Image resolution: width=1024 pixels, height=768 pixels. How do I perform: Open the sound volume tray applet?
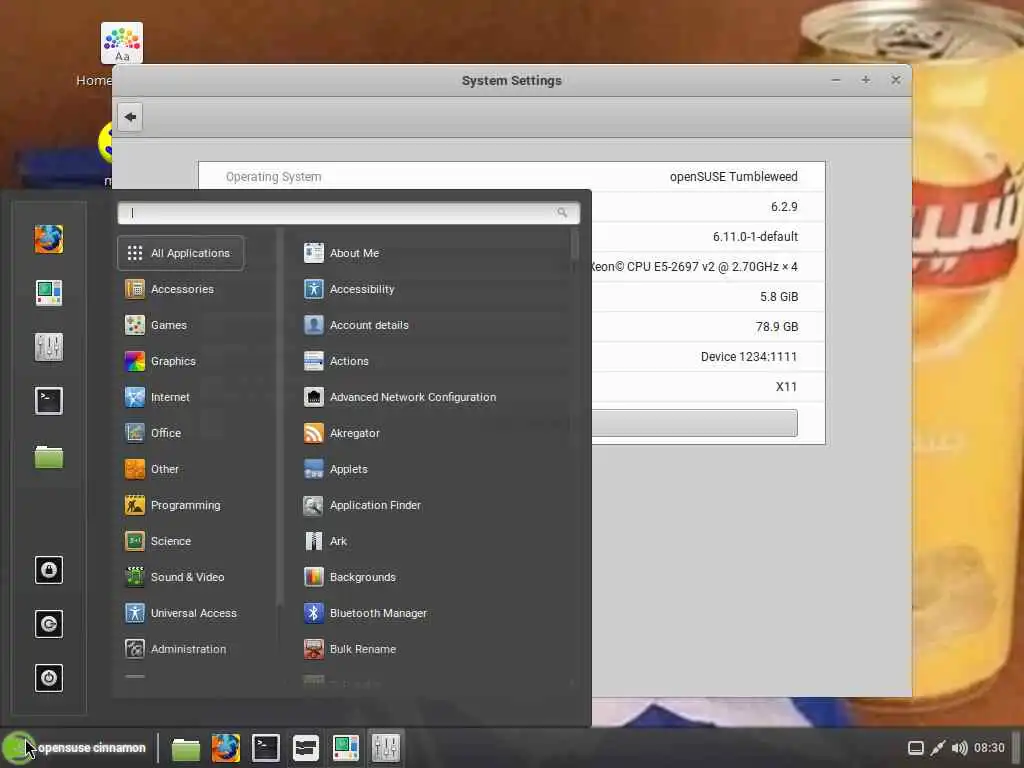click(959, 748)
